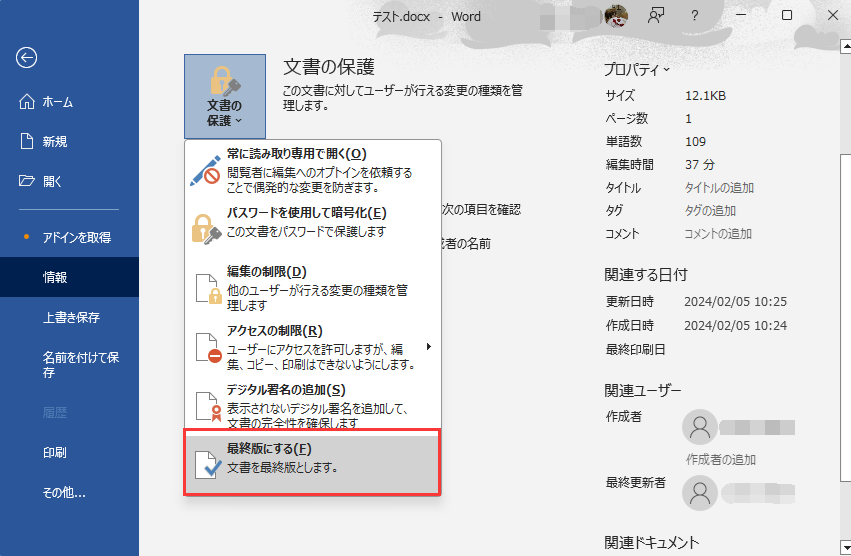The height and width of the screenshot is (556, 851).
Task: Click タイトルの追加 field
Action: click(x=719, y=188)
